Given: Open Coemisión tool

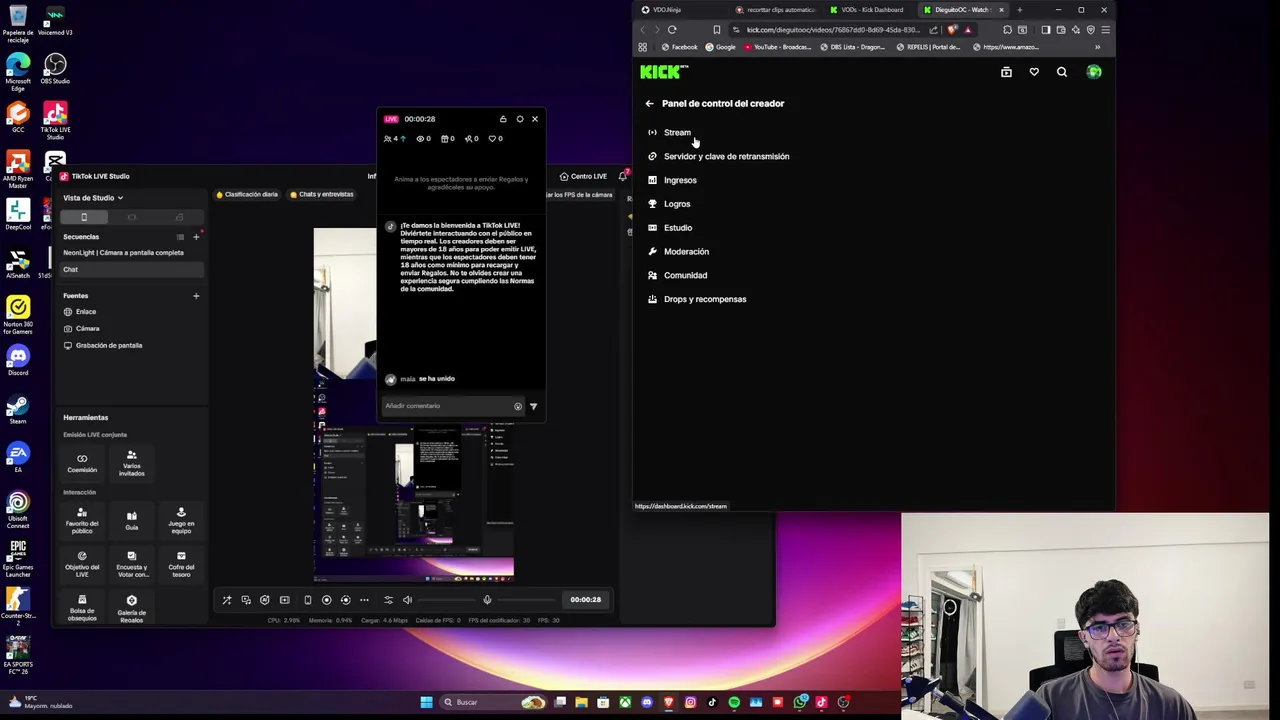Looking at the screenshot, I should 82,463.
